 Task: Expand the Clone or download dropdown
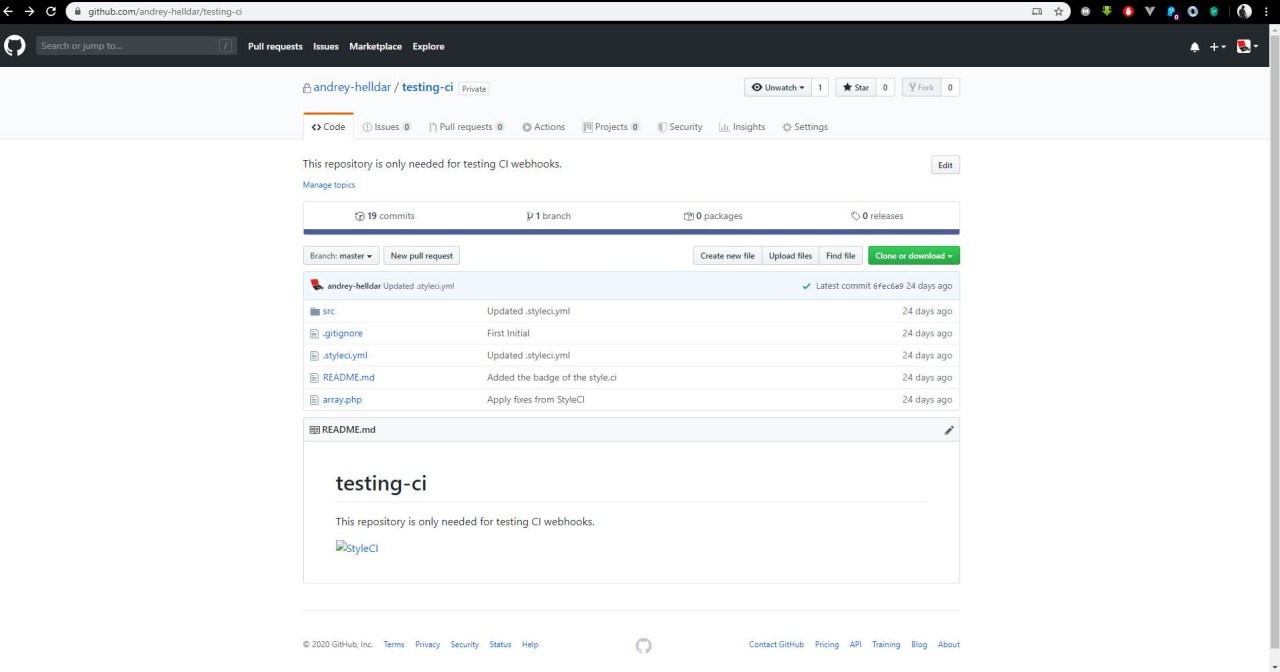point(914,256)
